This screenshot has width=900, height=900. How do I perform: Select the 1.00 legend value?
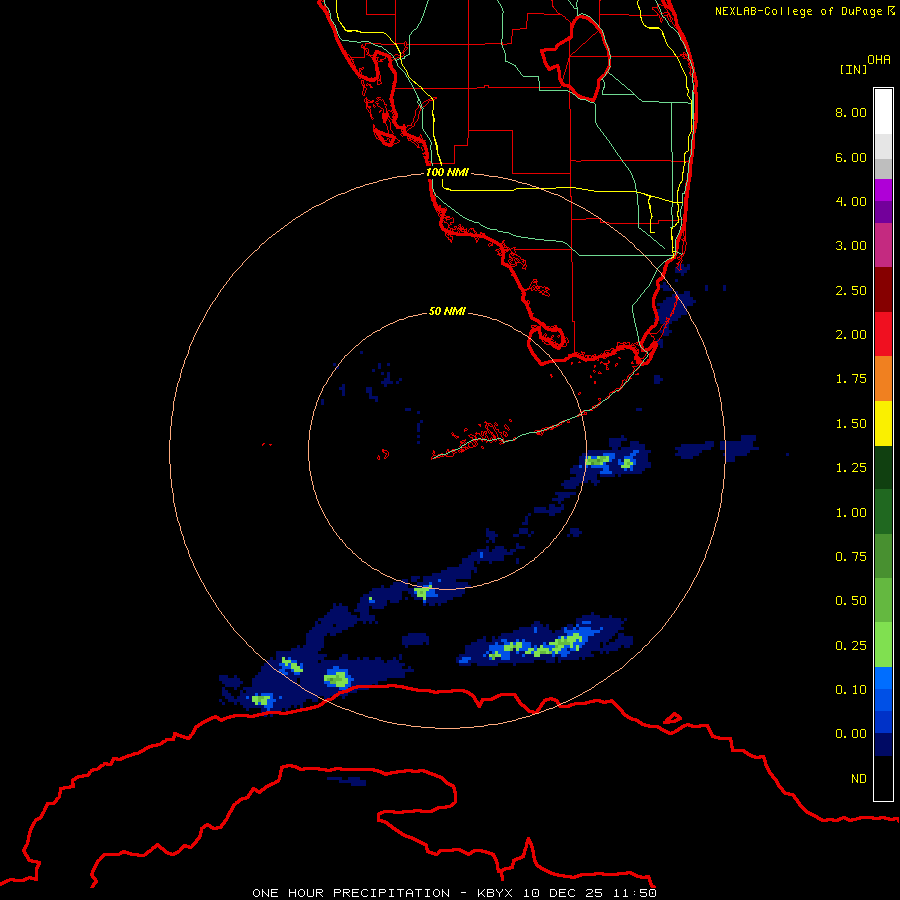(851, 513)
